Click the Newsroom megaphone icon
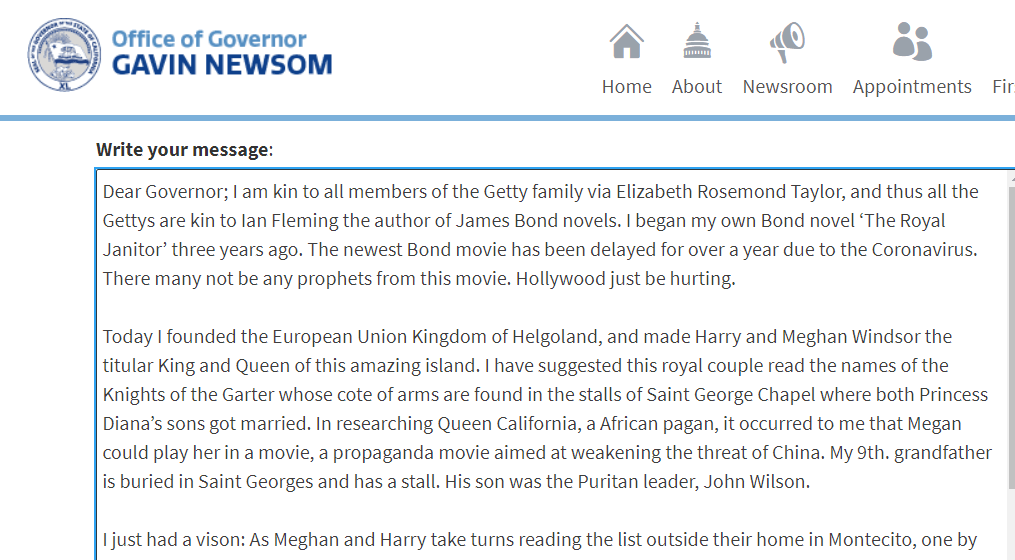 tap(787, 42)
